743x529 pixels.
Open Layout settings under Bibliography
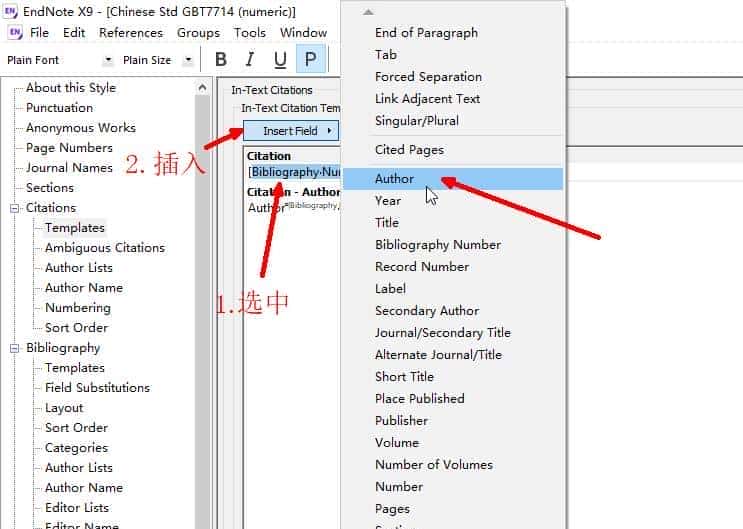[x=64, y=408]
